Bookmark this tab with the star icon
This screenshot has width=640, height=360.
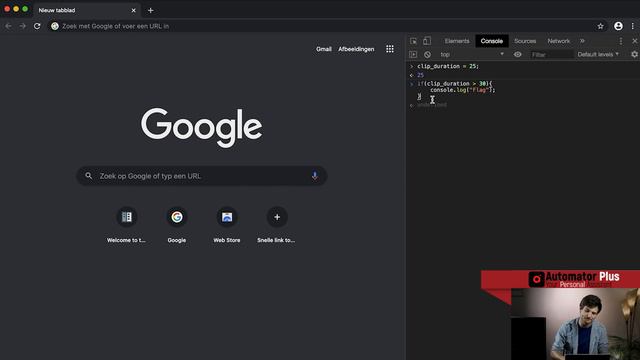pos(600,26)
